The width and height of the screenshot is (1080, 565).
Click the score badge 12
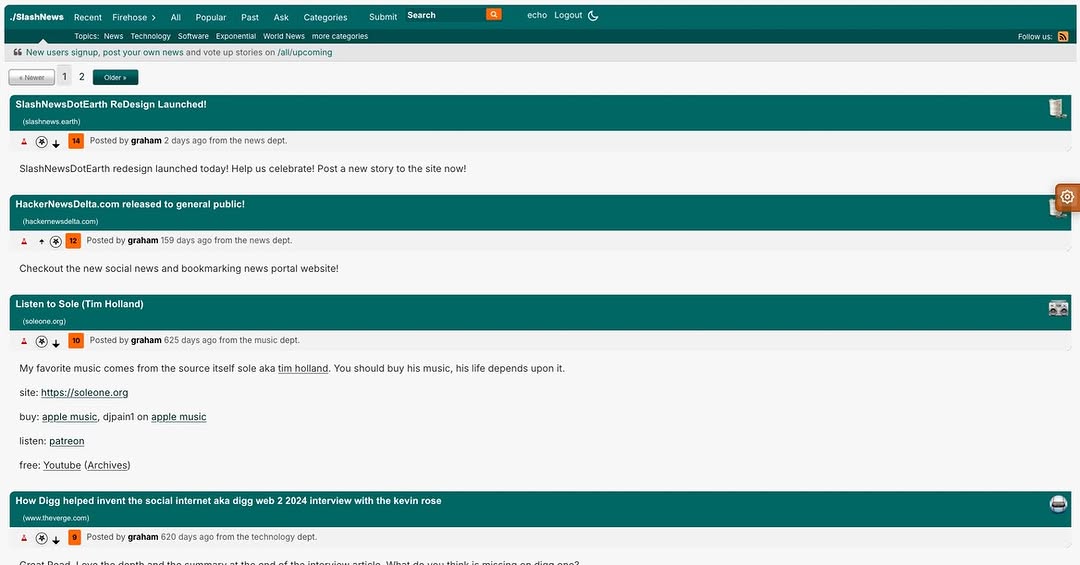tap(73, 240)
